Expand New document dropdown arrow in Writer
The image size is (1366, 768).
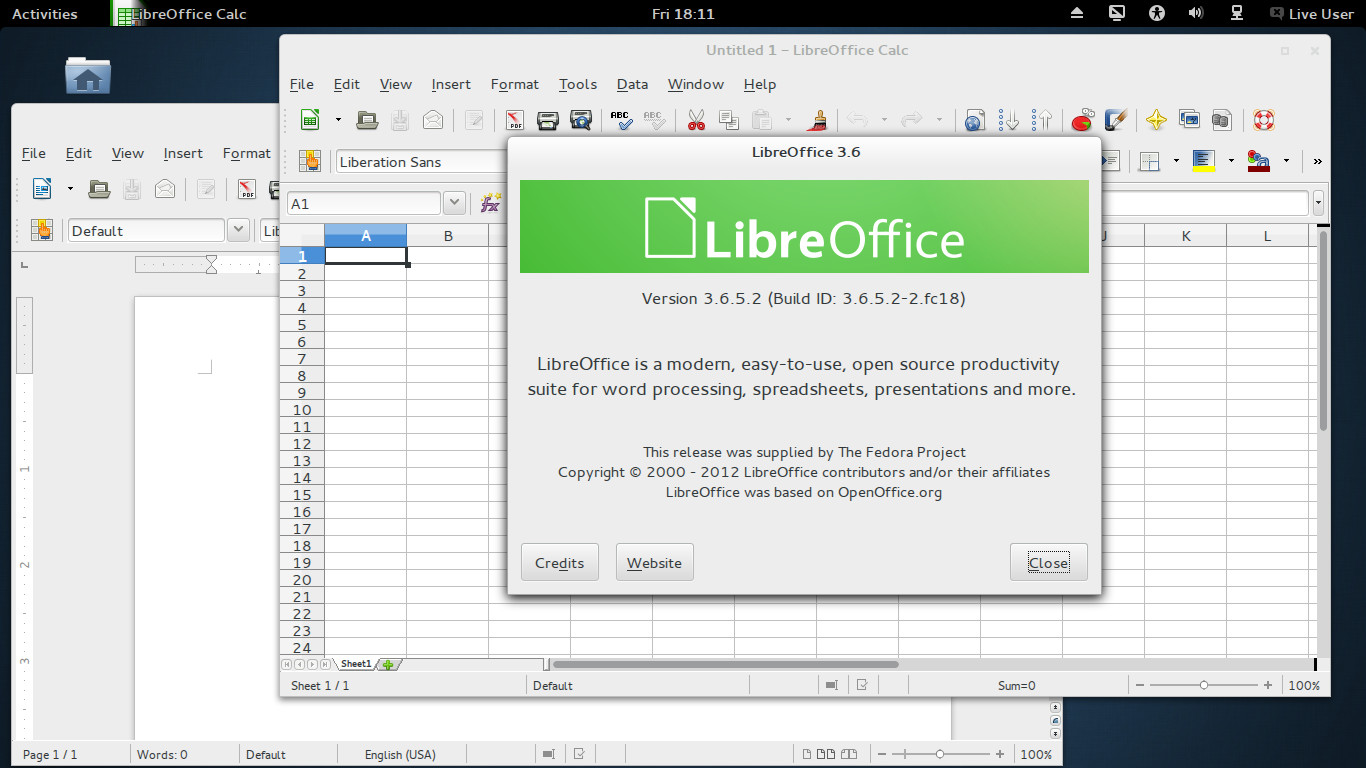[70, 188]
